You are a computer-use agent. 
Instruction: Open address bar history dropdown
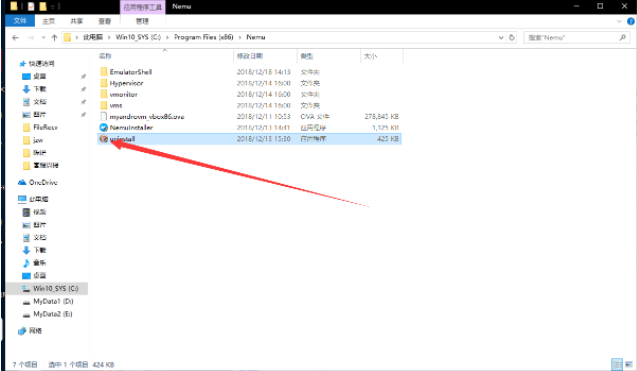pos(501,37)
